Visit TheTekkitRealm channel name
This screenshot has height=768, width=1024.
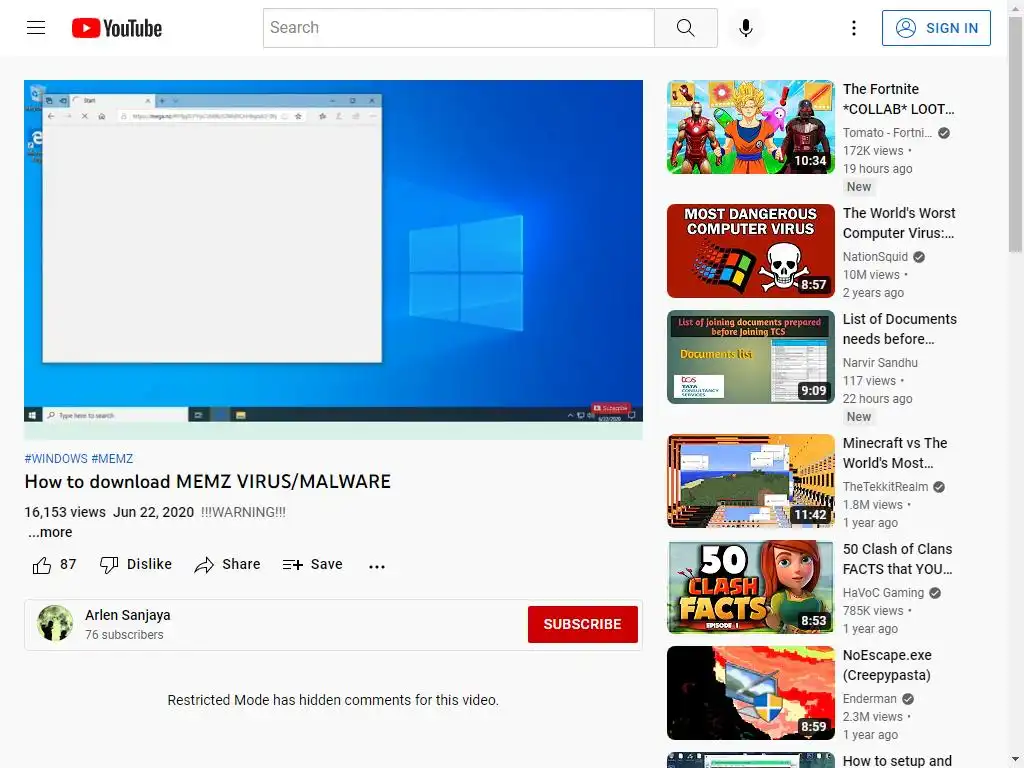885,487
